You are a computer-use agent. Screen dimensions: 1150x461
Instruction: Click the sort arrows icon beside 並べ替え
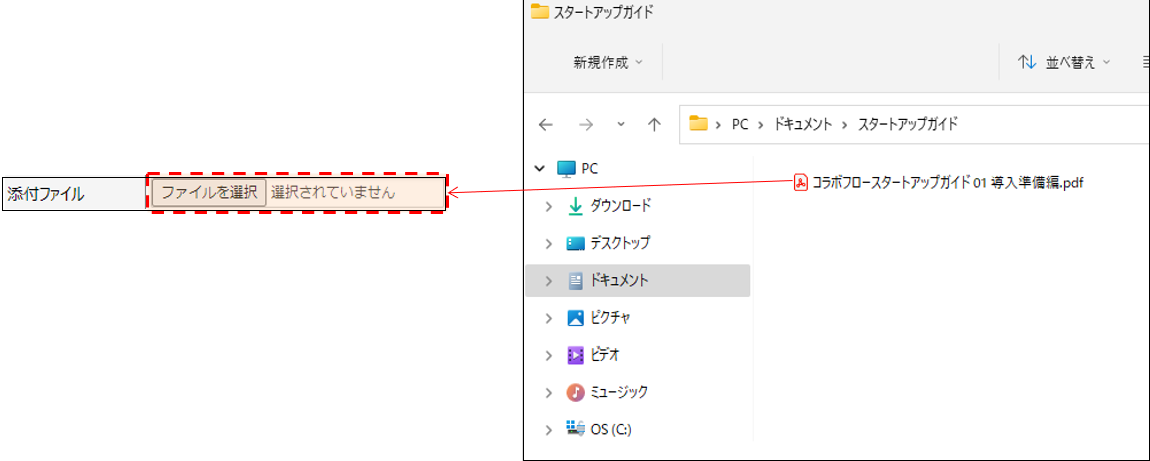[1026, 62]
